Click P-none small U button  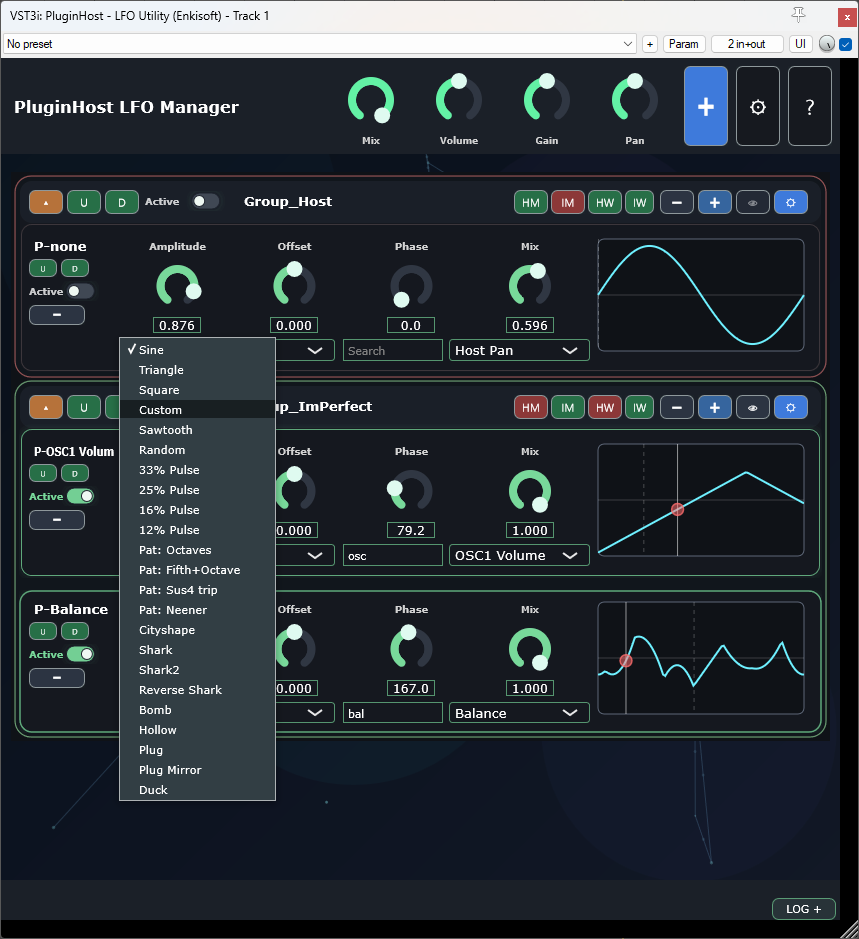43,268
